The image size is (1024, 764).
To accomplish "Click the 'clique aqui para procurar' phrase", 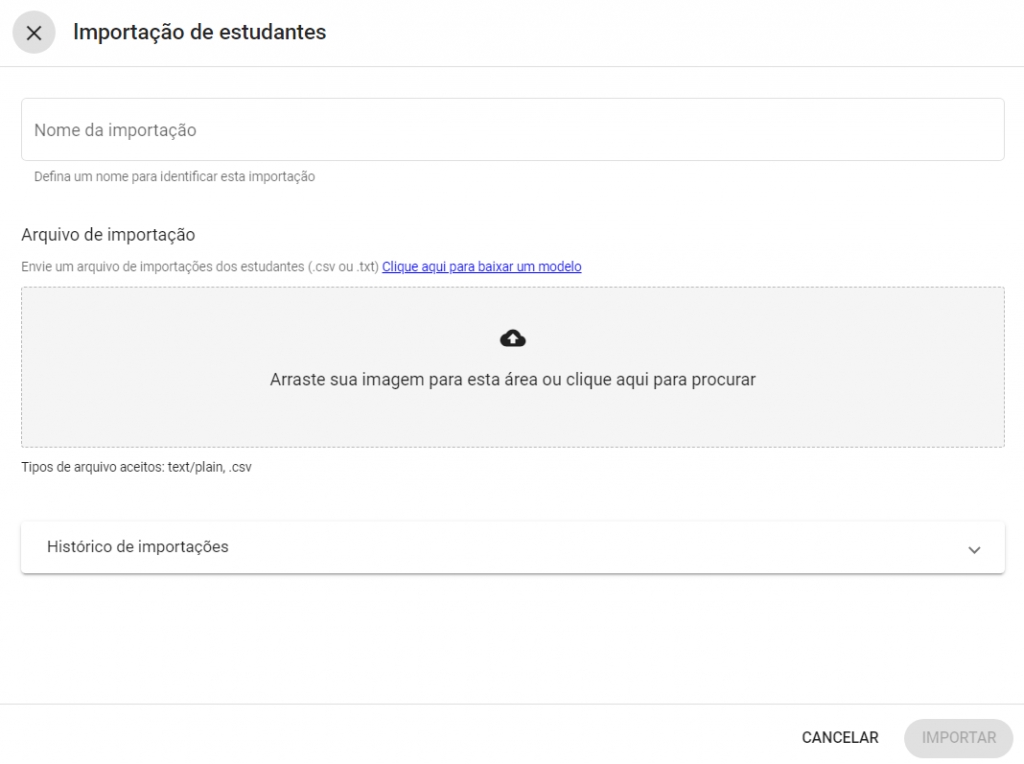I will [661, 380].
